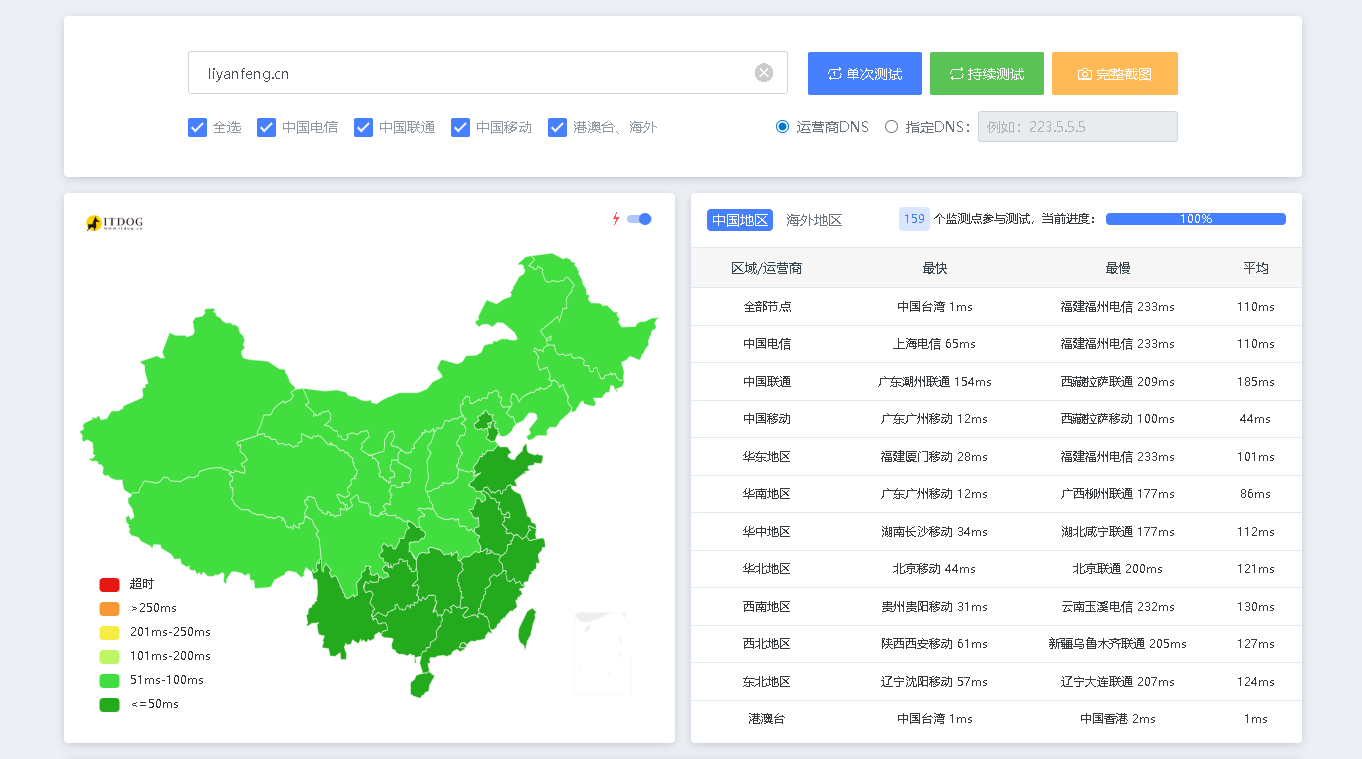Select the 指定DNS radio button

[x=891, y=126]
